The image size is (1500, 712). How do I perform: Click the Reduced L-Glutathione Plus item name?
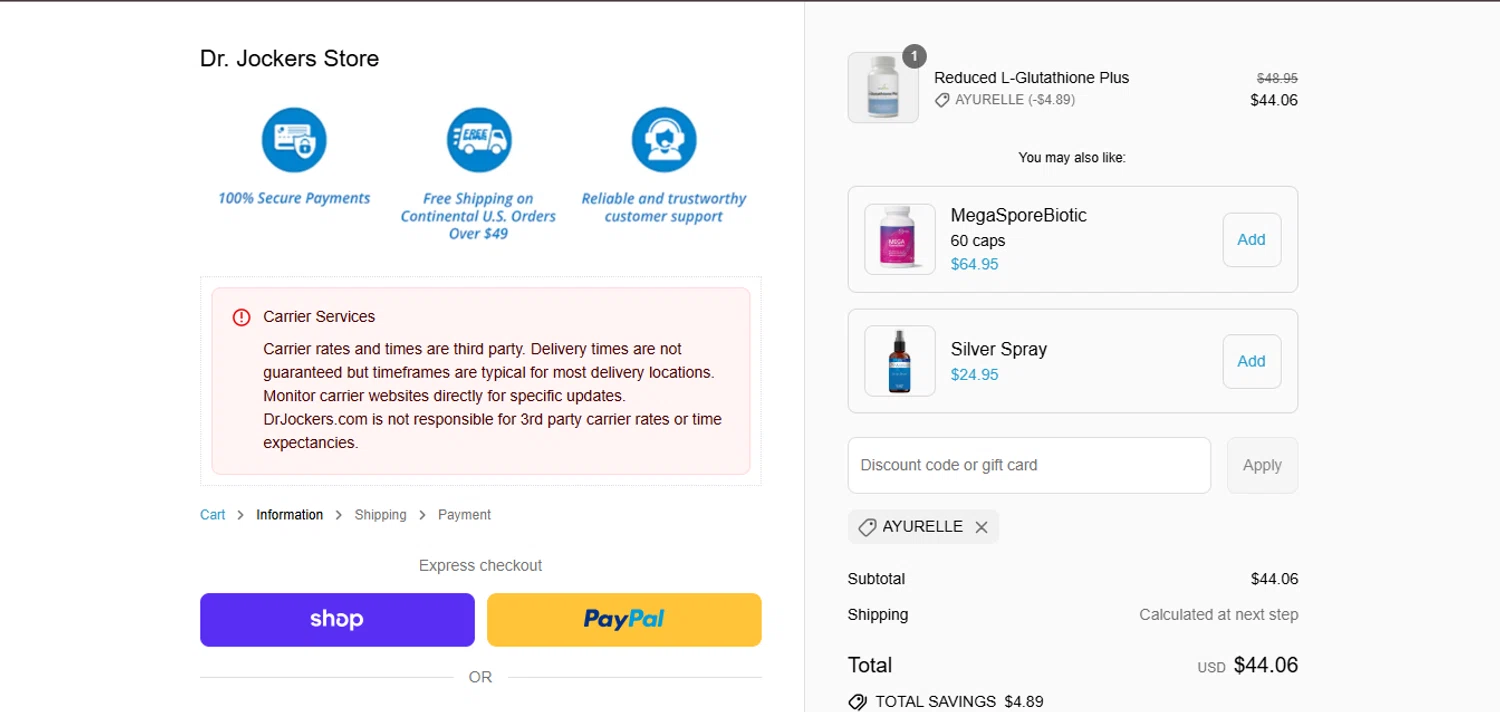[x=1031, y=78]
